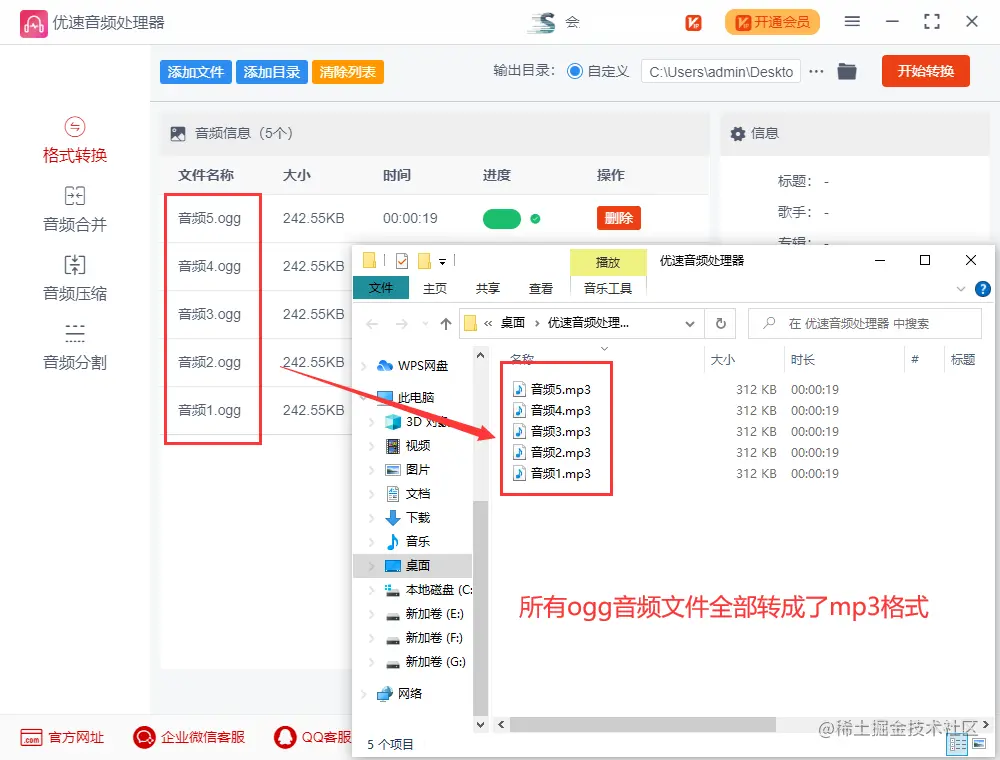Click the 清除列表 button
1000x760 pixels.
348,72
